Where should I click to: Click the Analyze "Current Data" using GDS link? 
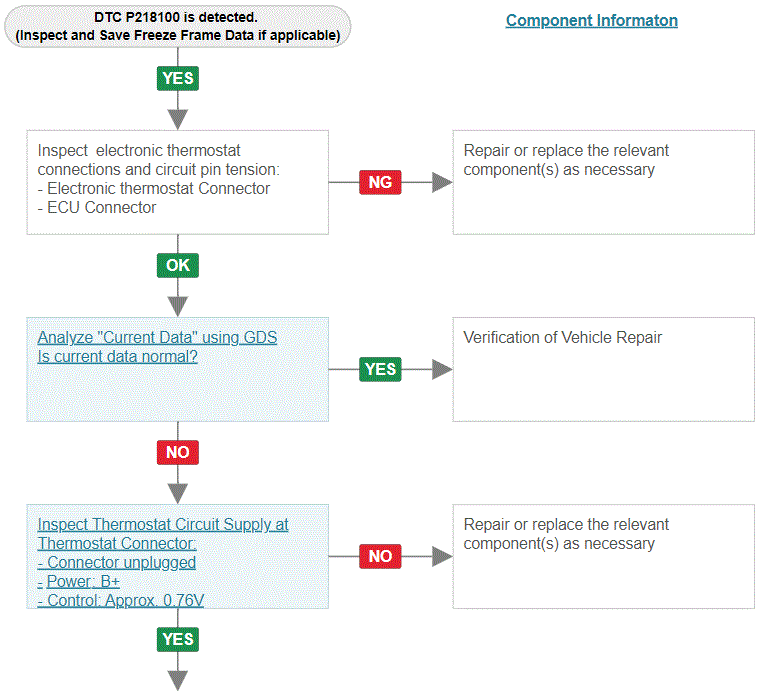(157, 337)
